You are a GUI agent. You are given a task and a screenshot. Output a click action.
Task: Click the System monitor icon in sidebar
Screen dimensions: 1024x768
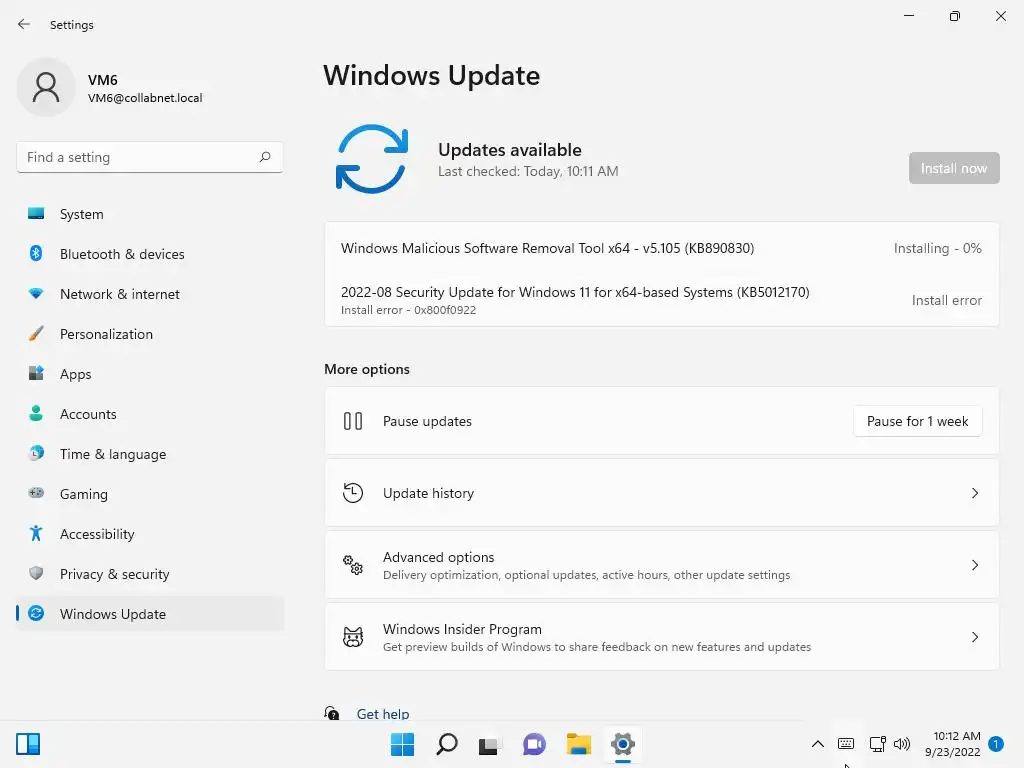[36, 214]
